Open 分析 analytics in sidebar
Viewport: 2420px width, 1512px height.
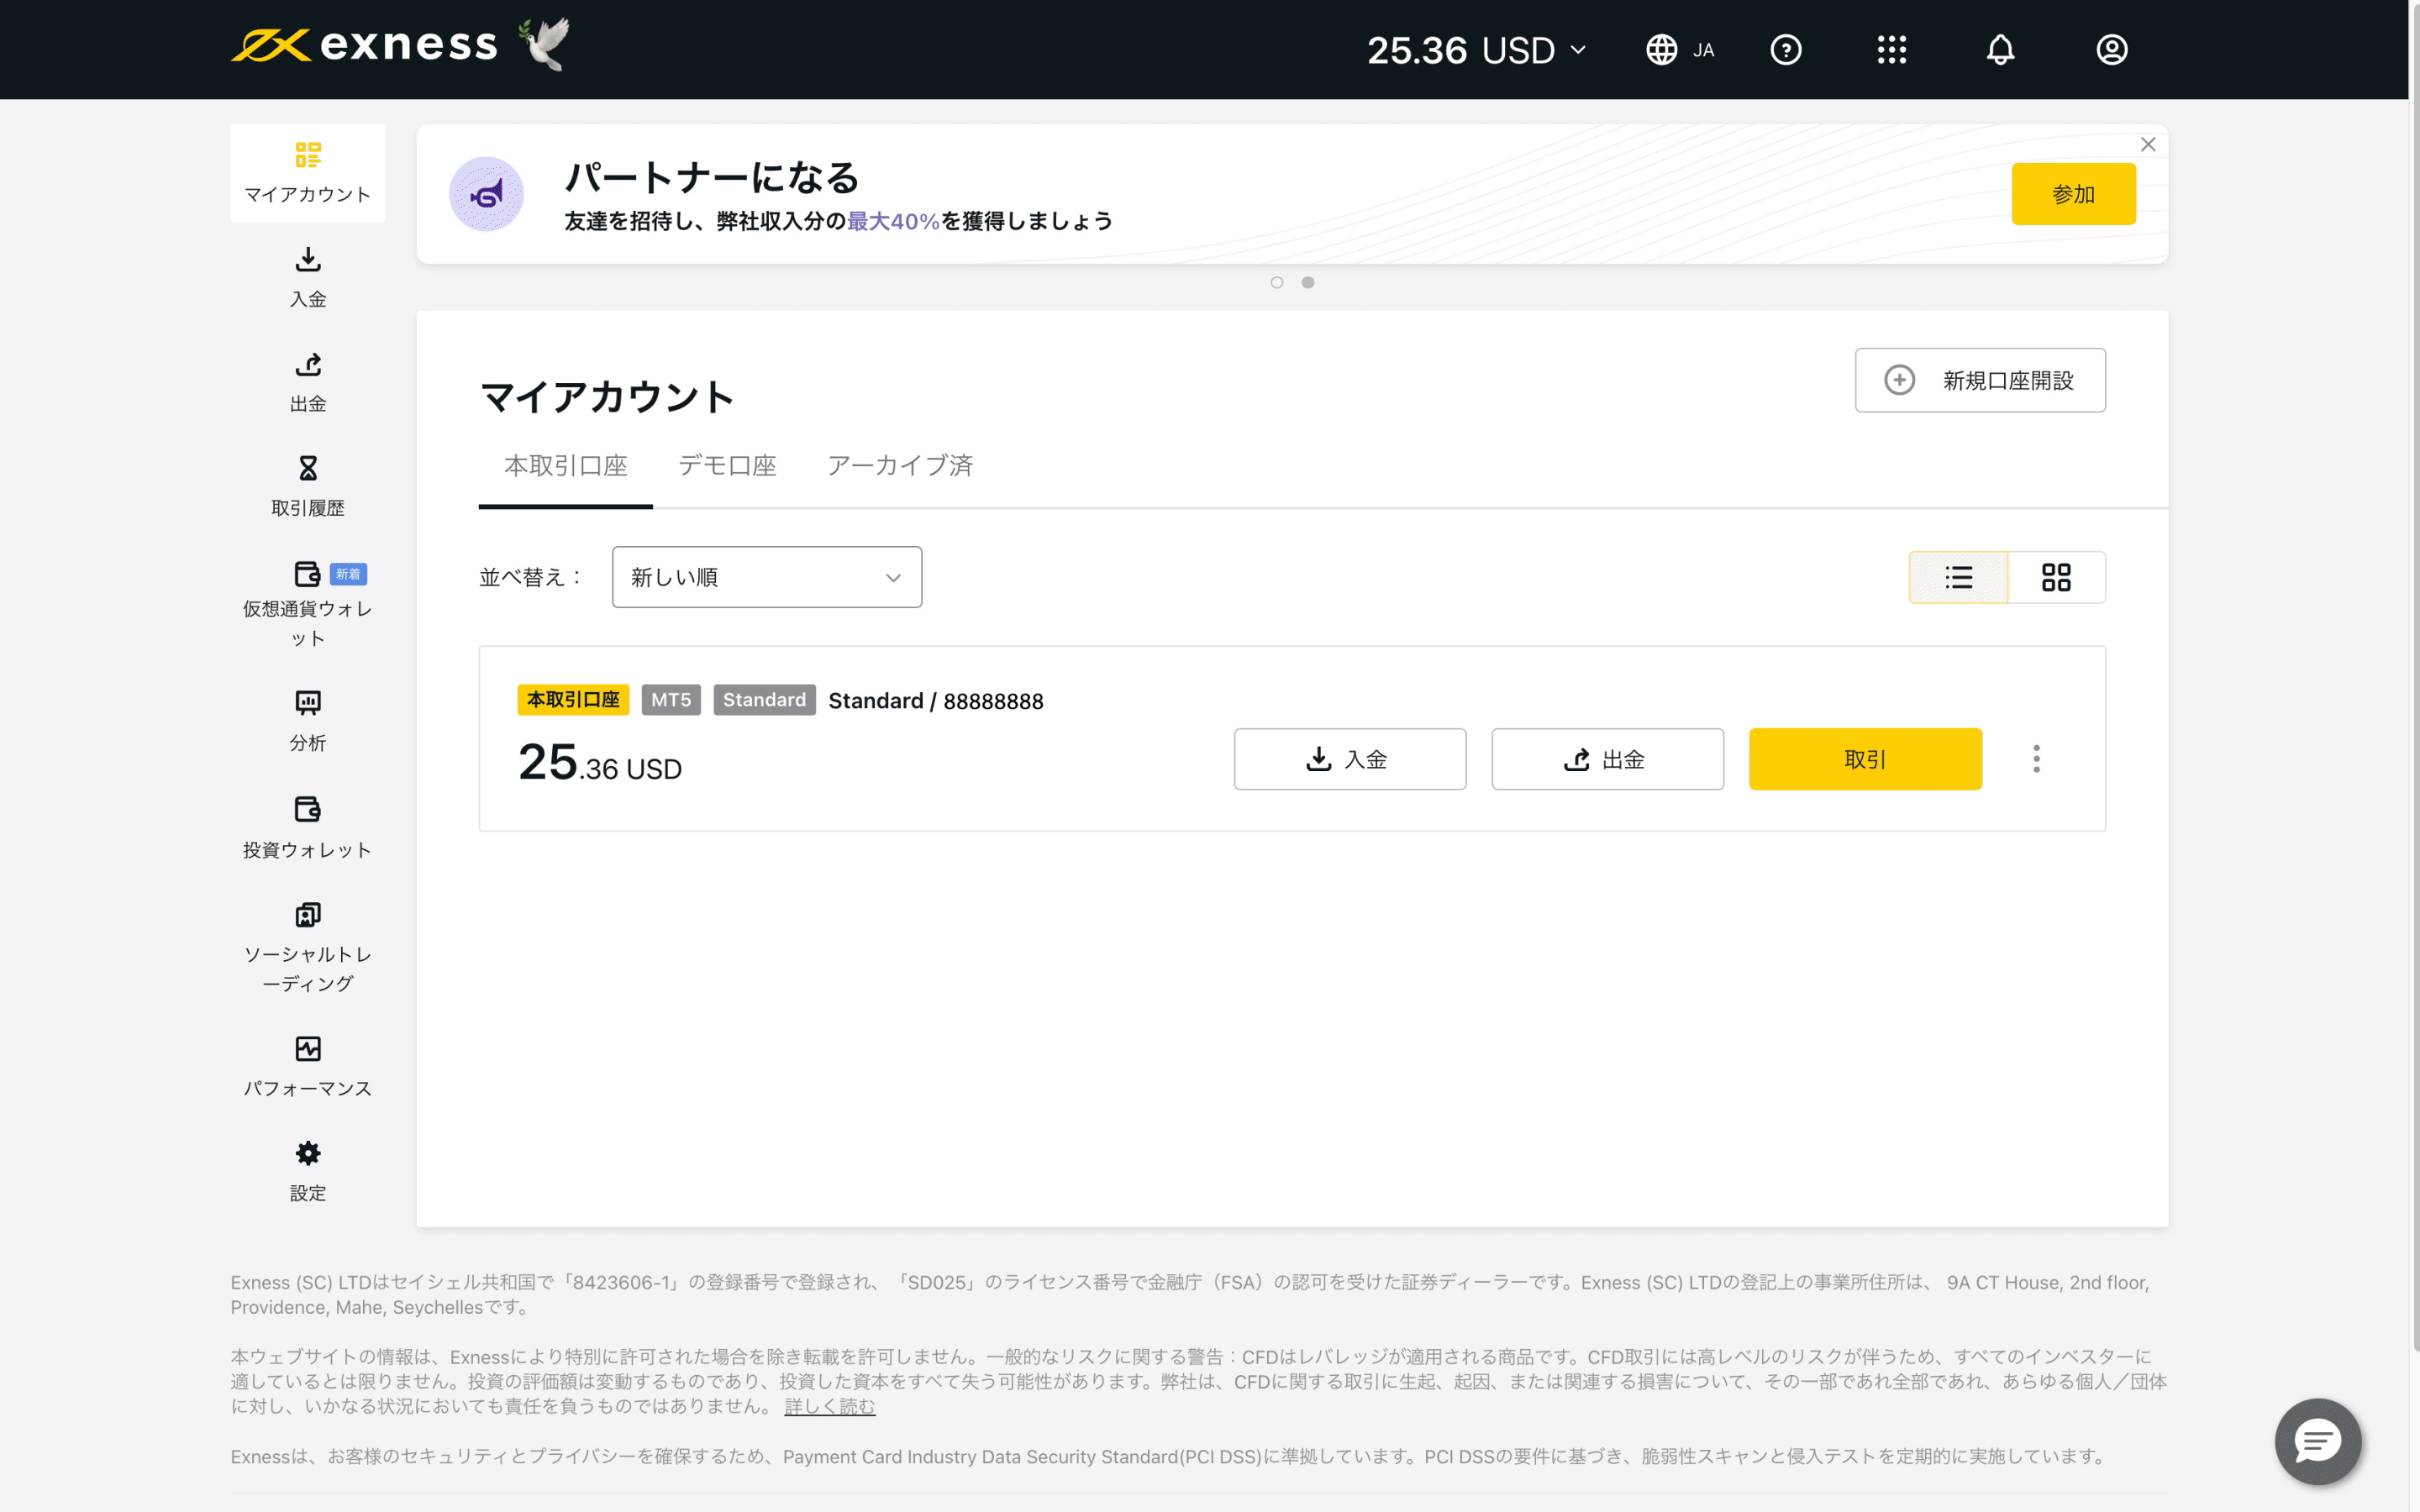tap(308, 721)
